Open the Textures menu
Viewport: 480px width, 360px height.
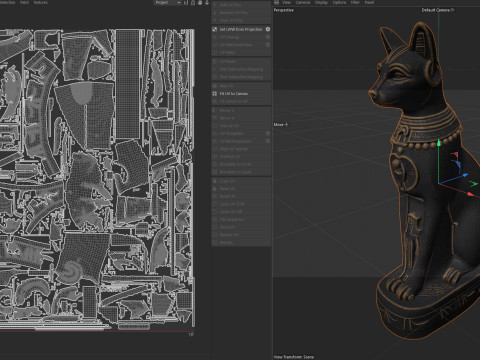coord(40,2)
